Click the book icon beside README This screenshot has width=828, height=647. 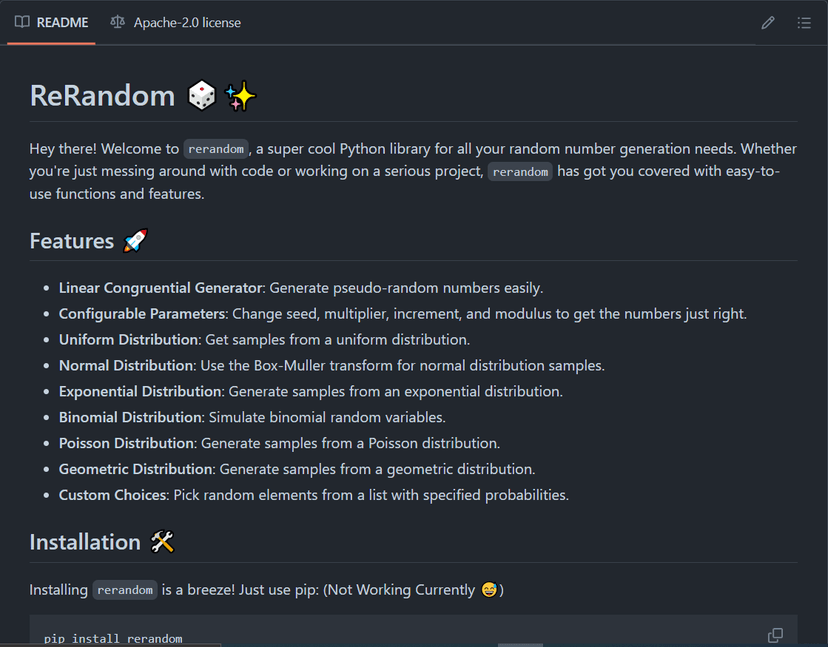(22, 22)
